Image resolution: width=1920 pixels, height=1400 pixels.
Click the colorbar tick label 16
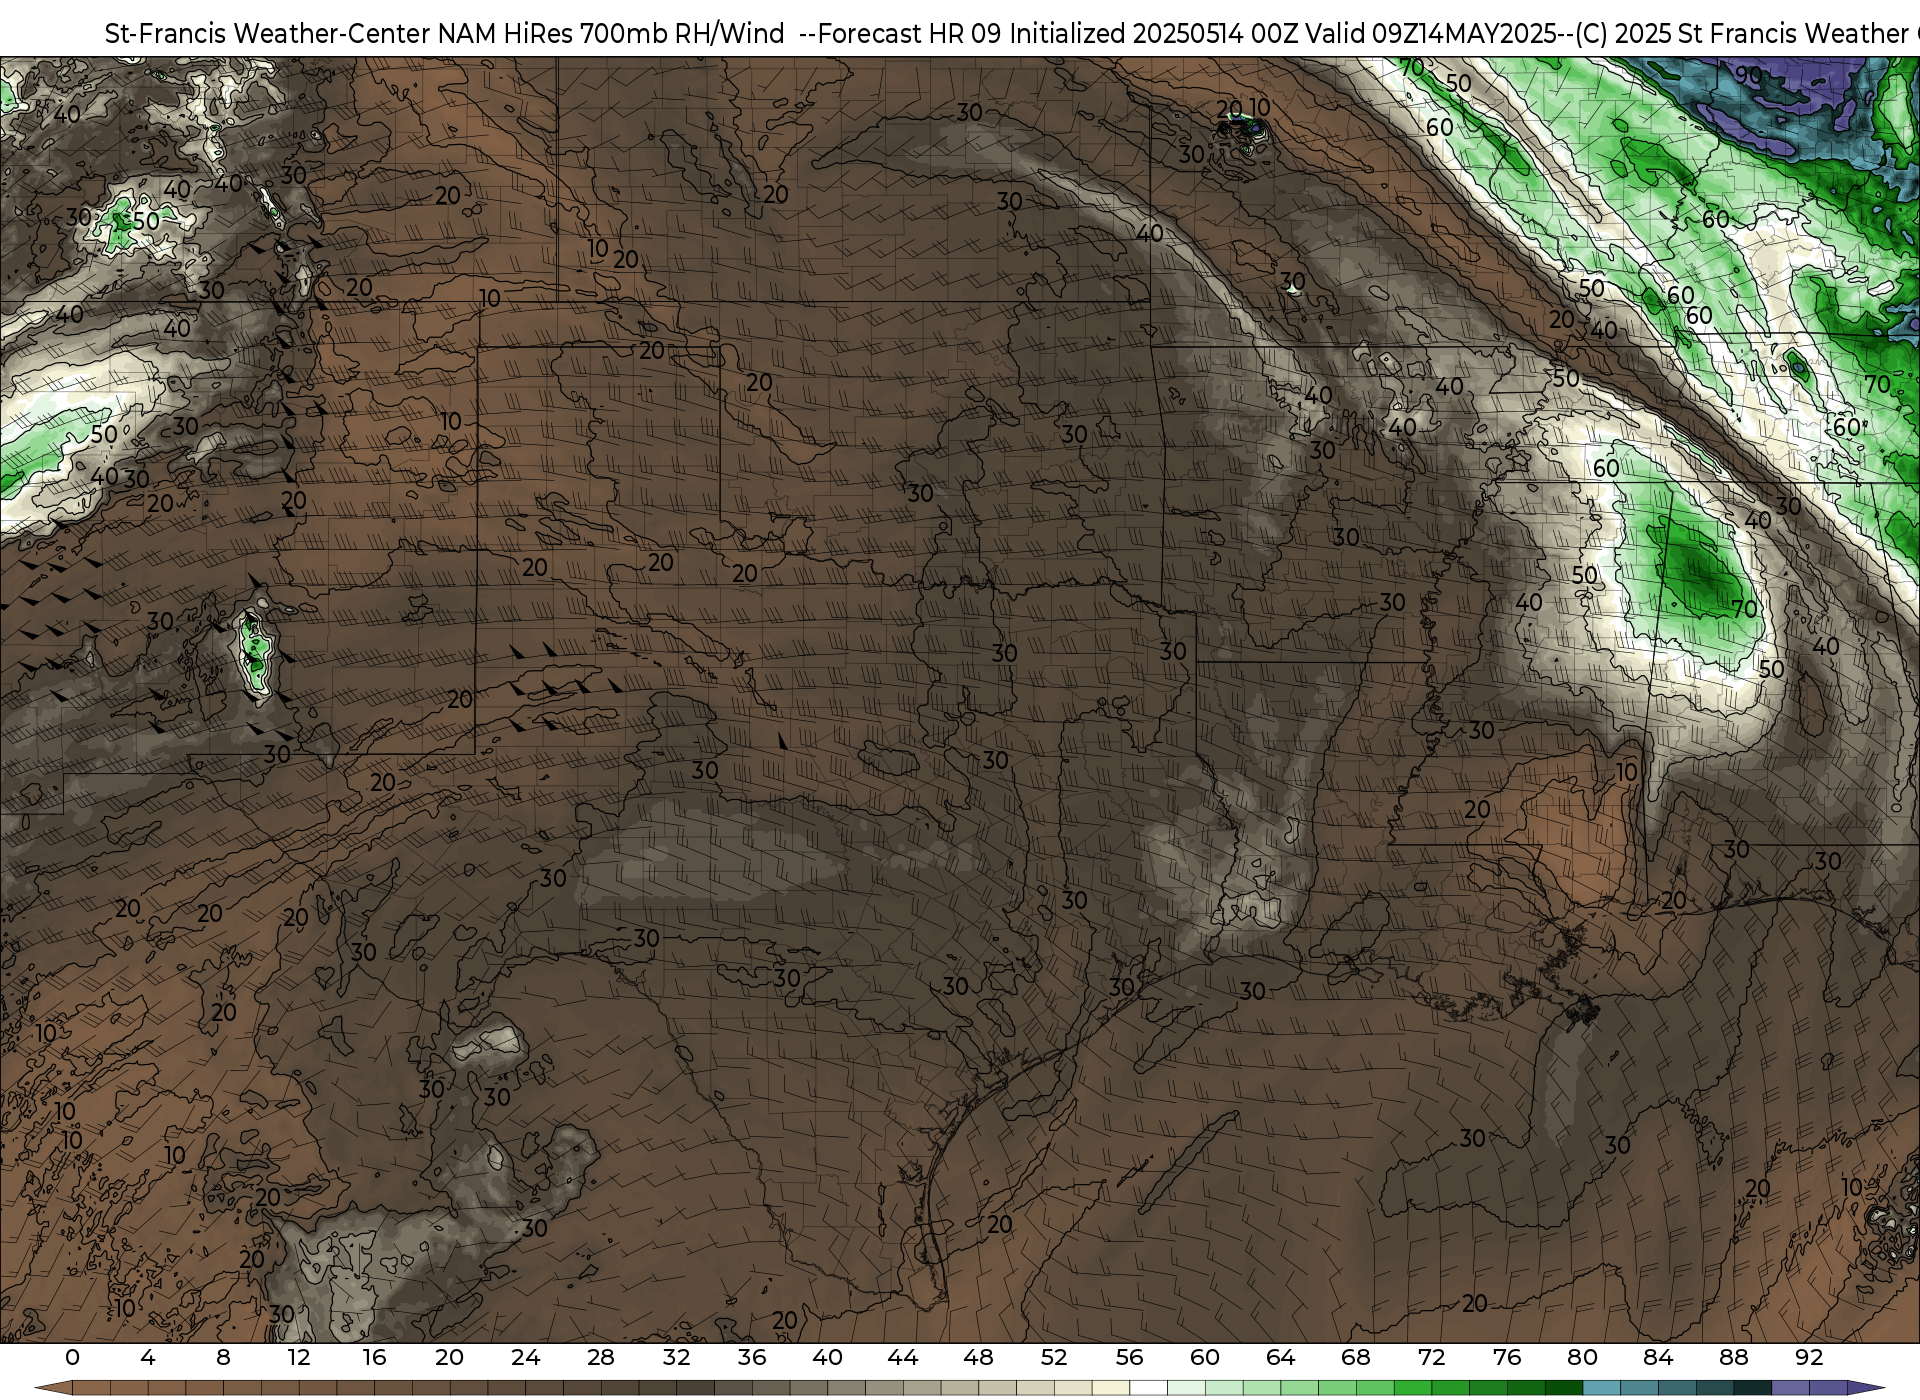(374, 1358)
